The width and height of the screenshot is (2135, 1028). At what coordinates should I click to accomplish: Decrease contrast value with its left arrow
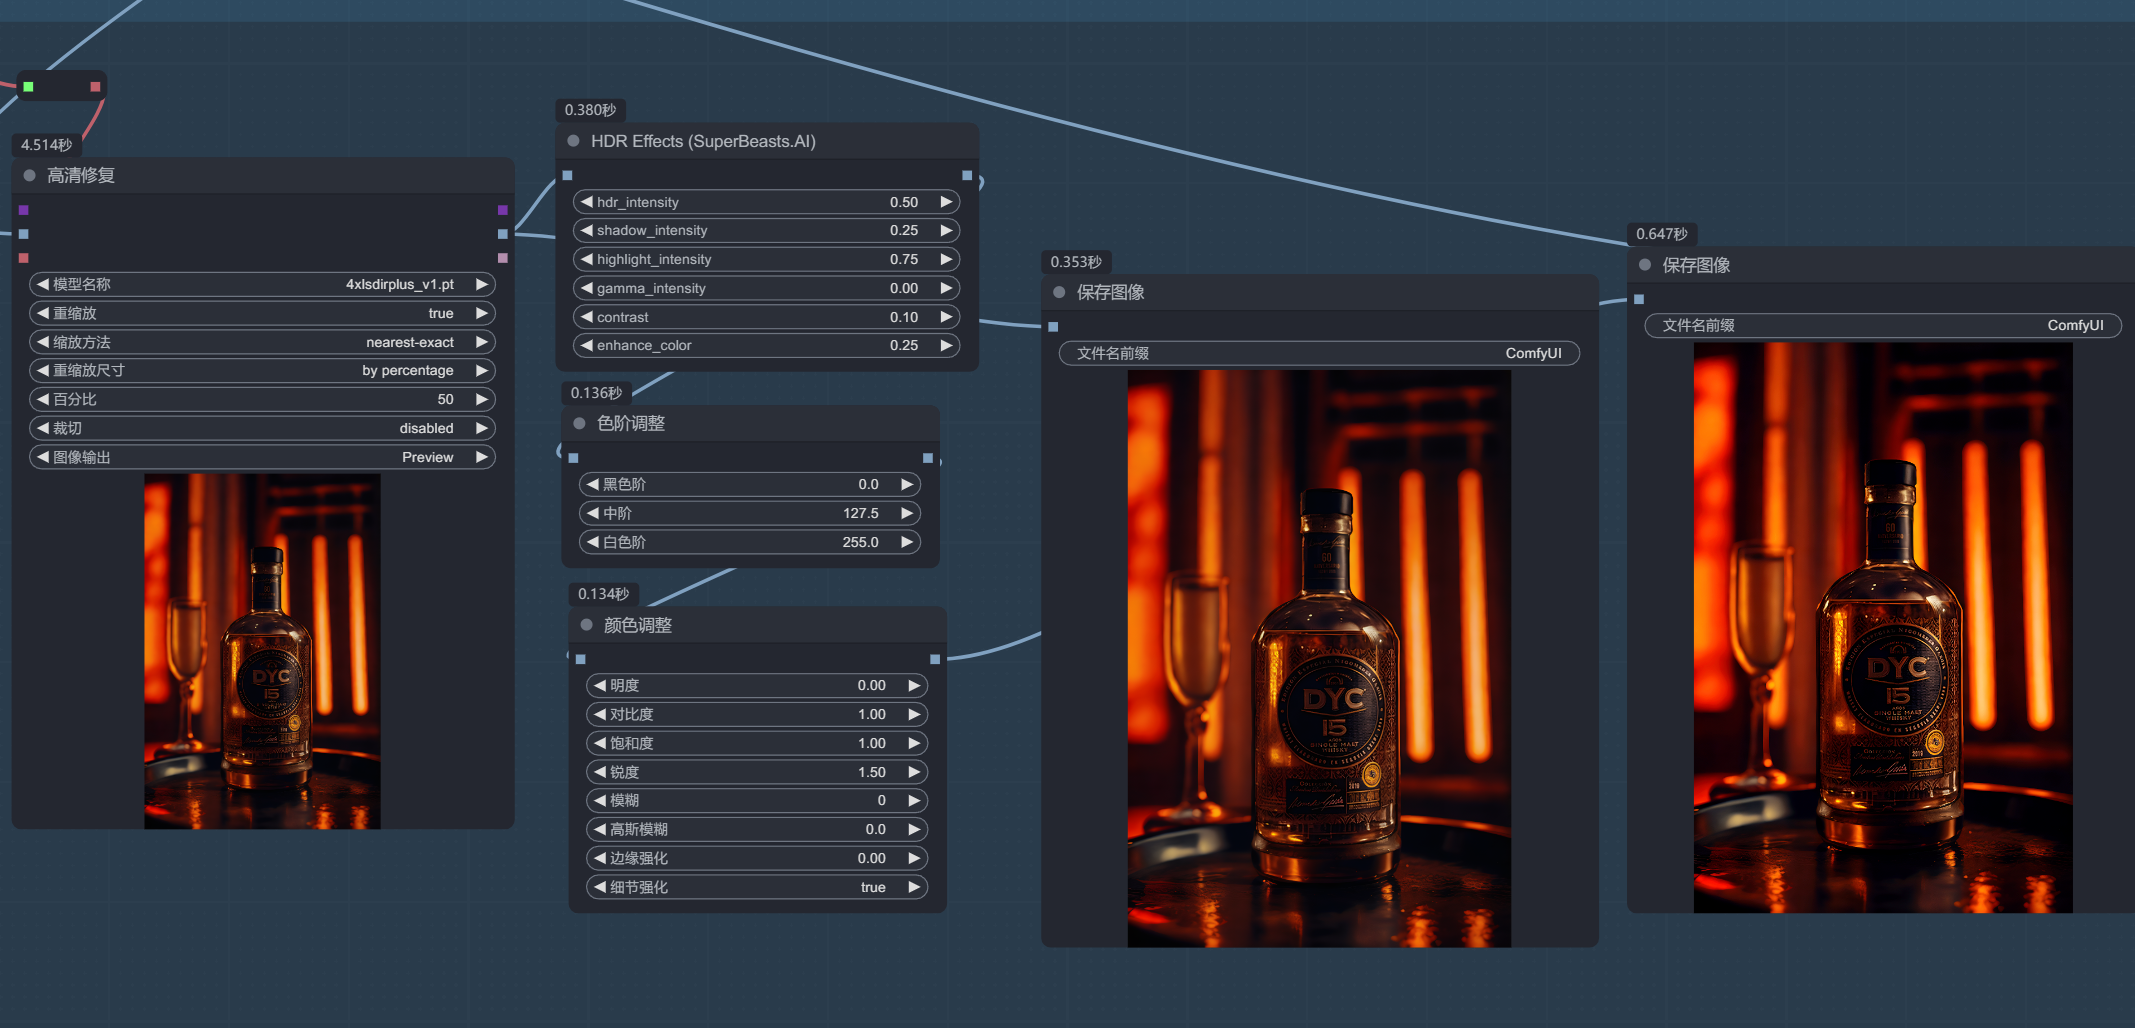pyautogui.click(x=587, y=317)
